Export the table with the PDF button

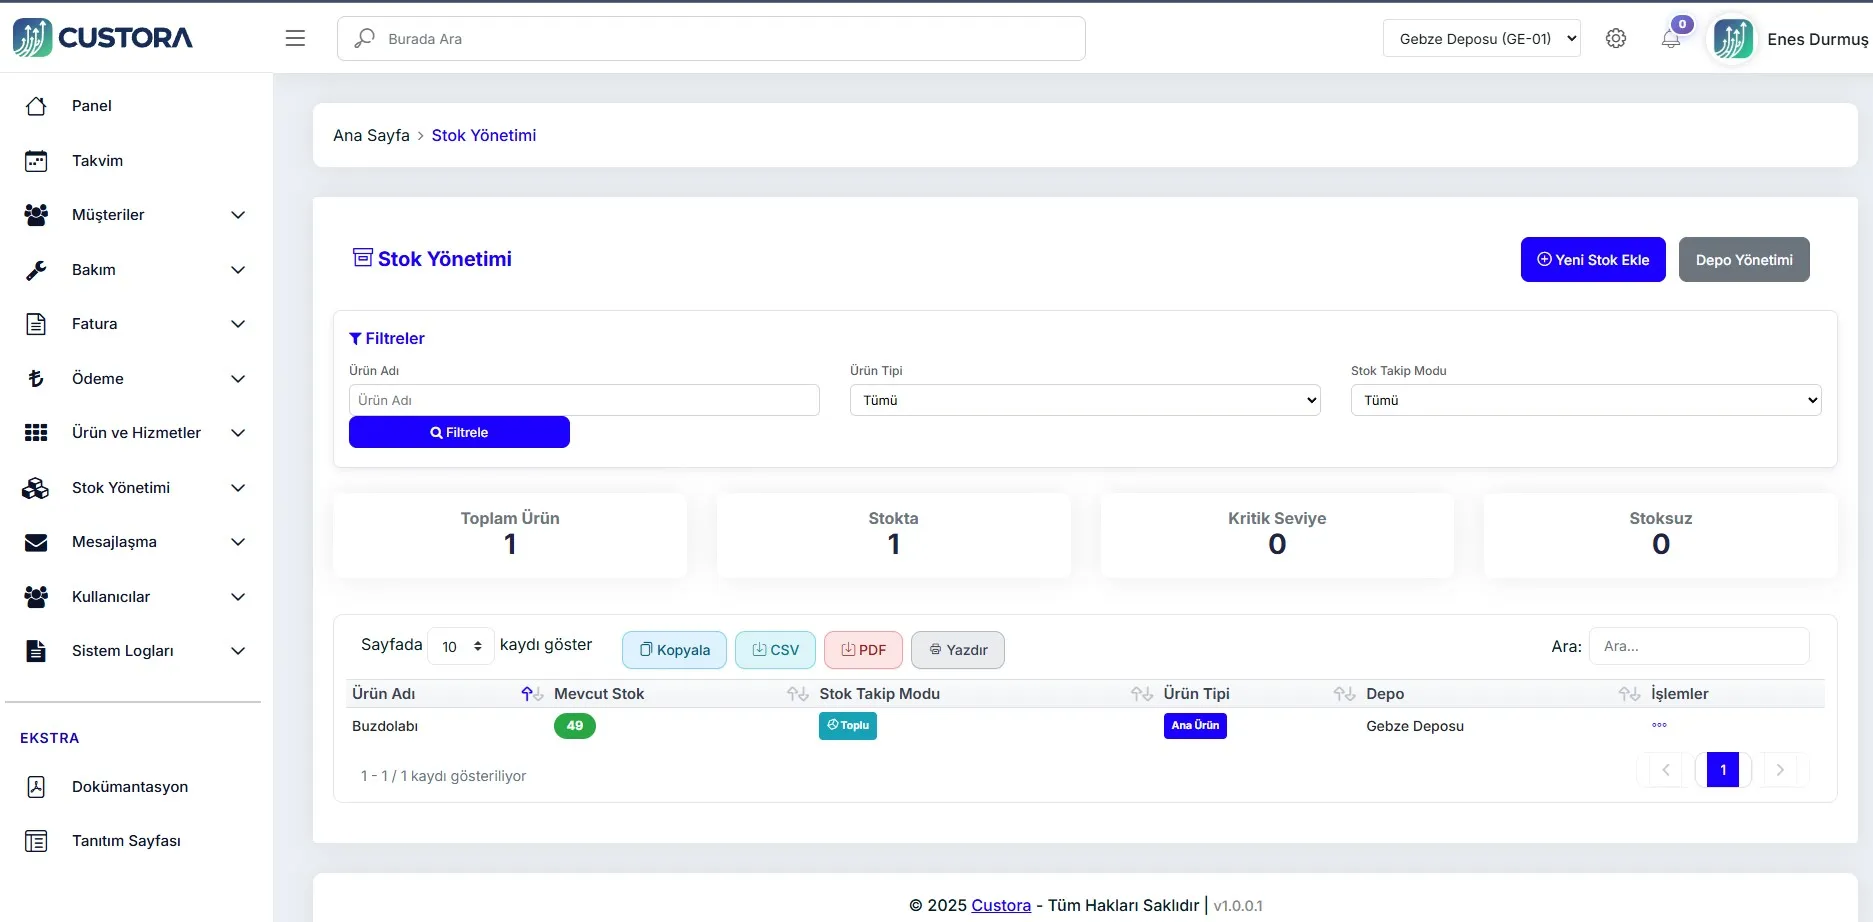click(863, 650)
